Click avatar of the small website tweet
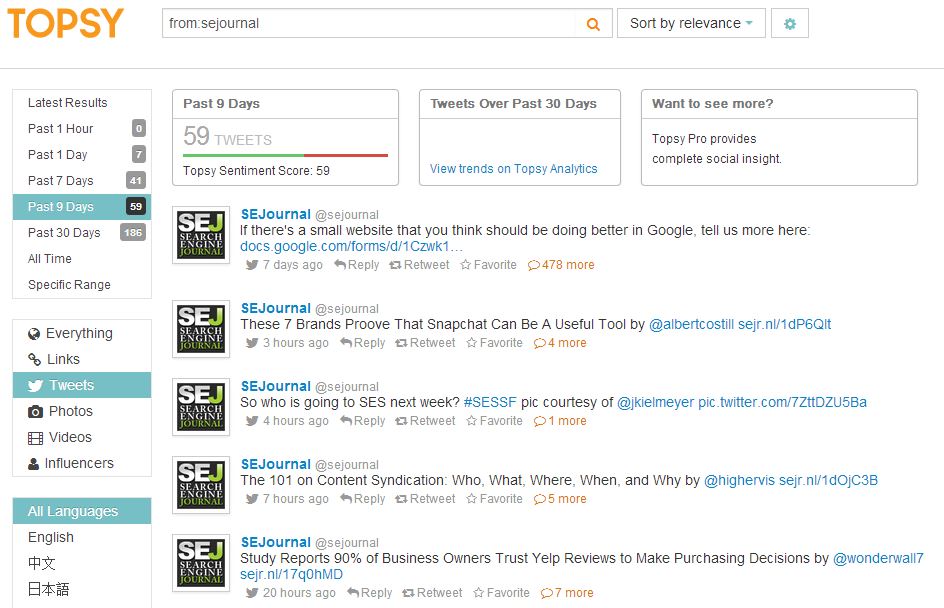The height and width of the screenshot is (608, 944). [x=201, y=235]
